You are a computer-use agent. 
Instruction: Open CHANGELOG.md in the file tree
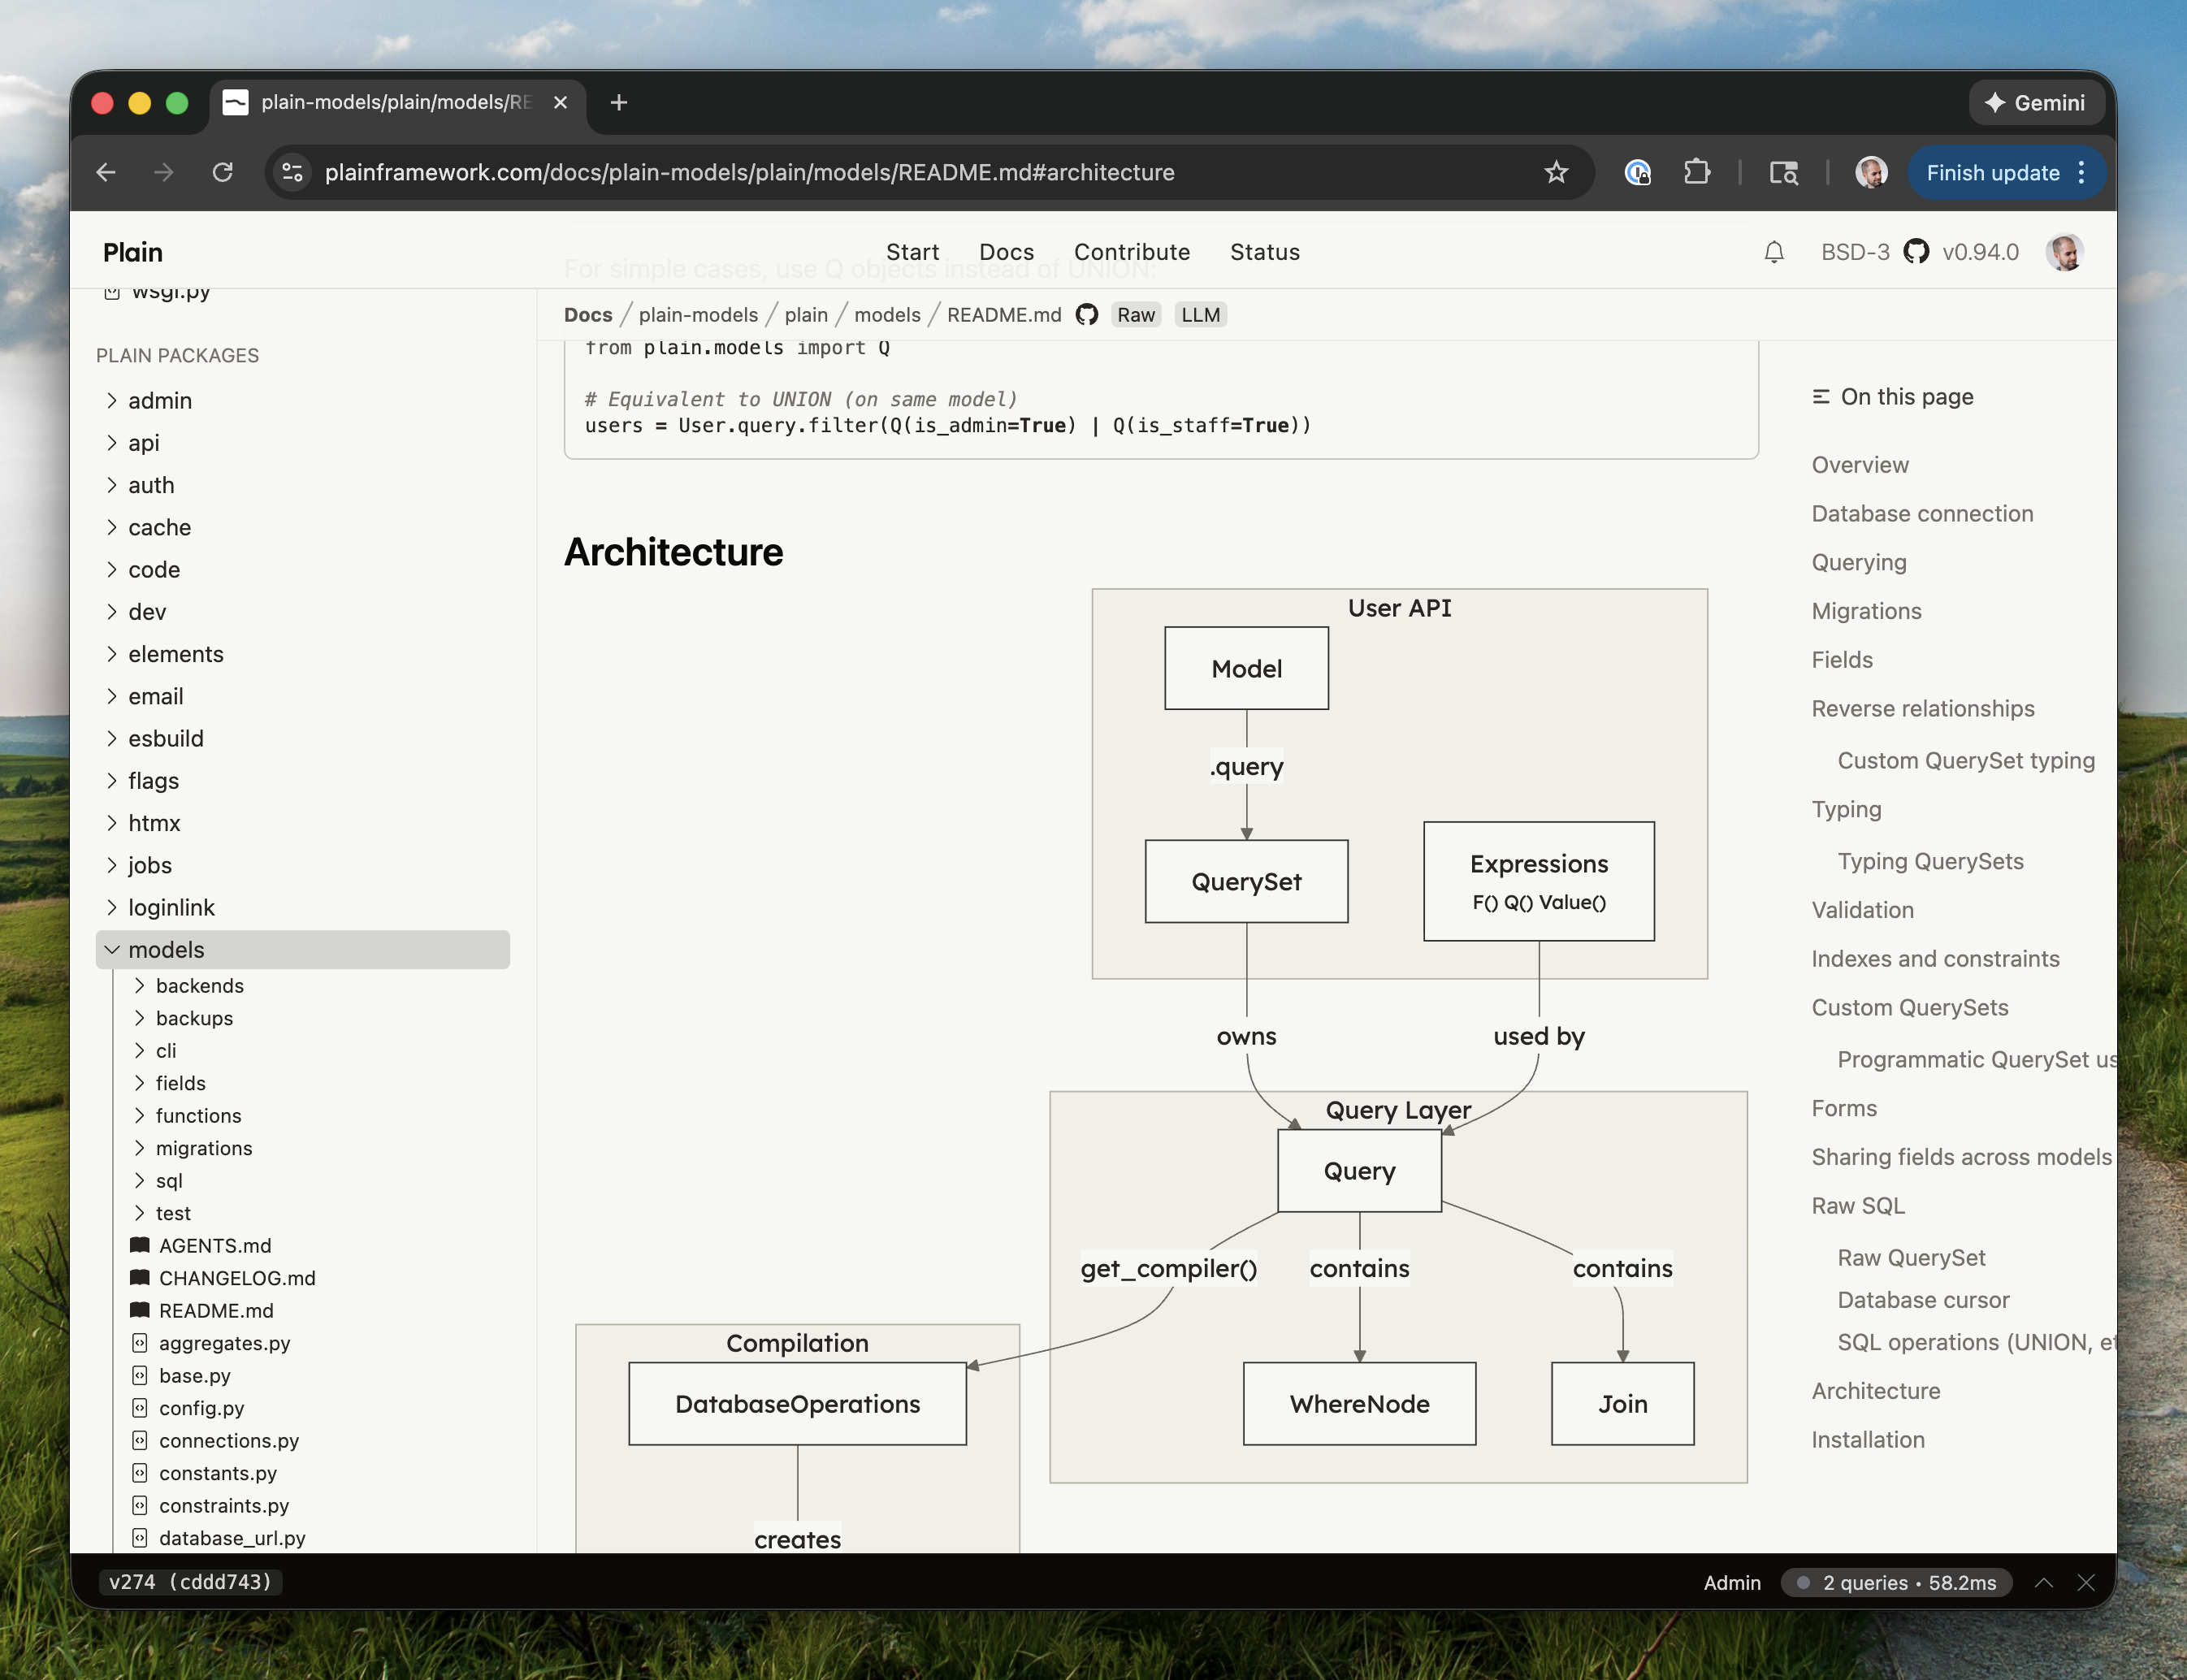coord(237,1278)
